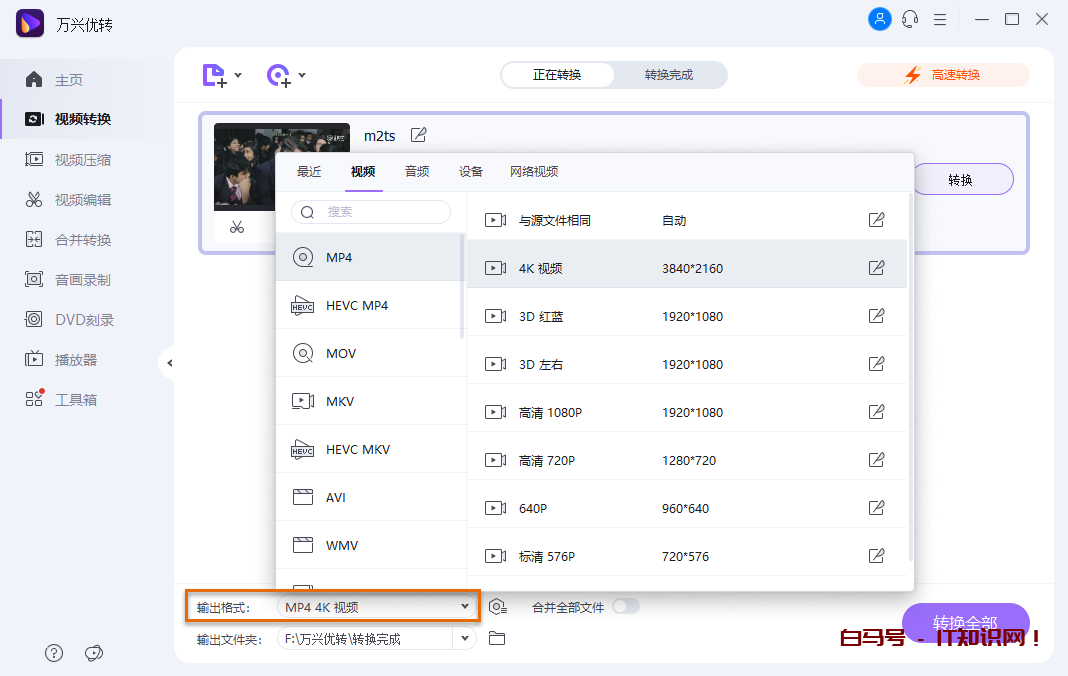This screenshot has height=676, width=1068.
Task: Switch to the 音频 format tab
Action: [417, 172]
